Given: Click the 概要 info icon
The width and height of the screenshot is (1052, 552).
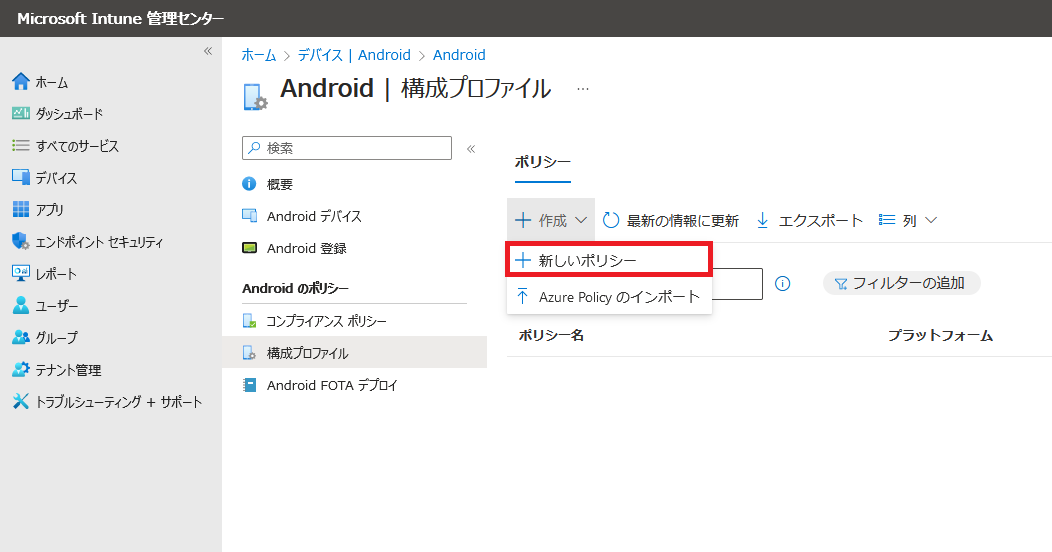Looking at the screenshot, I should [x=249, y=184].
